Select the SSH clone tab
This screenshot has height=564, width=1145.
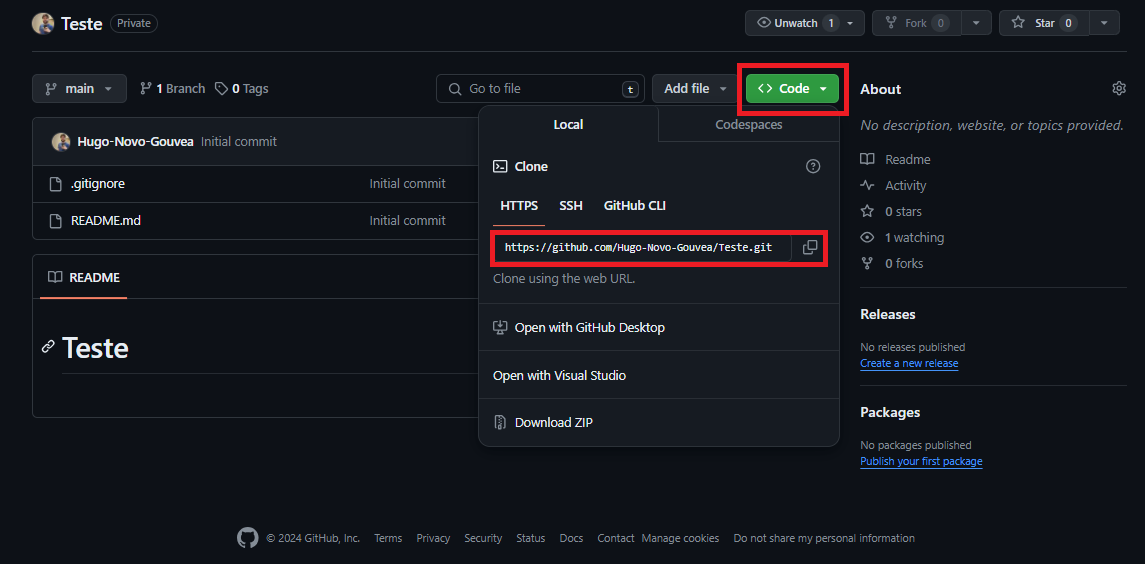coord(570,206)
